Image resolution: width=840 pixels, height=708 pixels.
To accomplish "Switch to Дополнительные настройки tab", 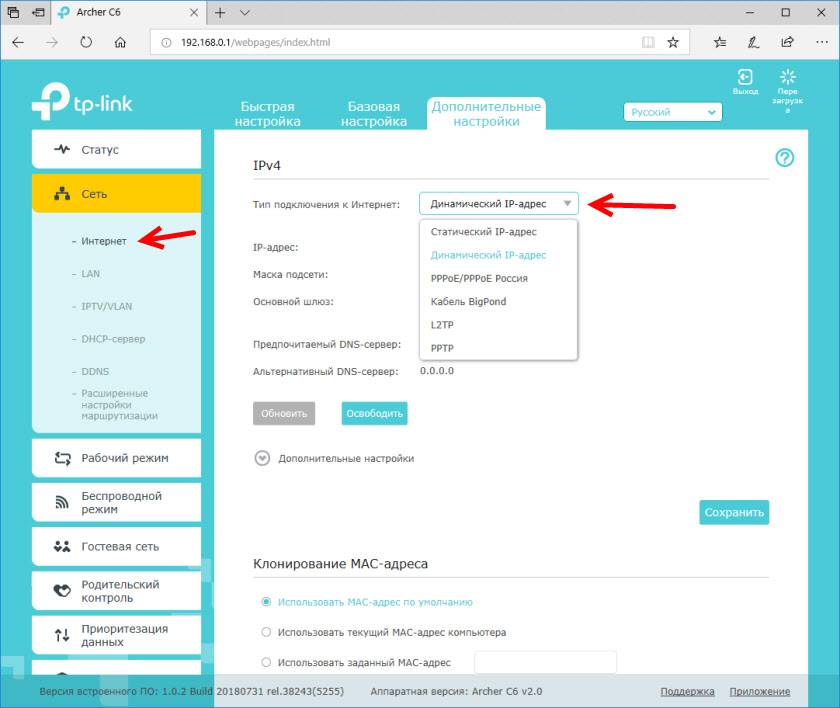I will (486, 114).
